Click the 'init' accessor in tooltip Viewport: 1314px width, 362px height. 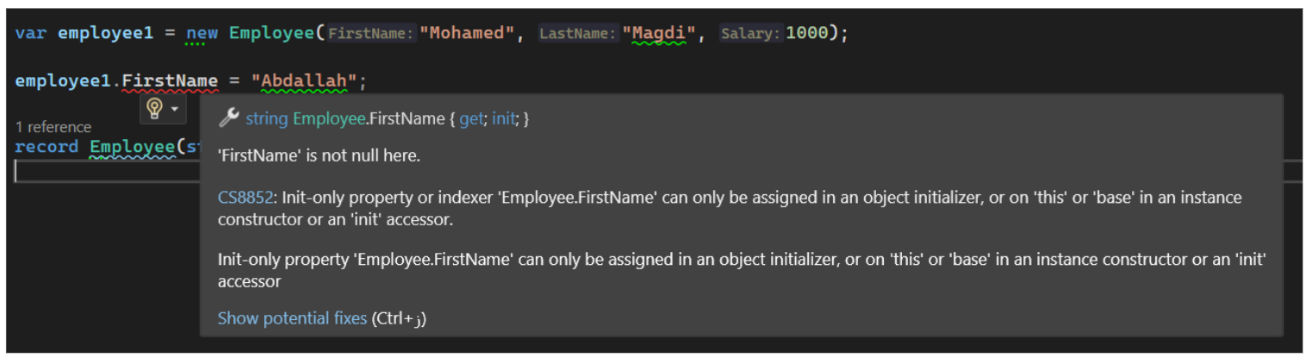[504, 118]
